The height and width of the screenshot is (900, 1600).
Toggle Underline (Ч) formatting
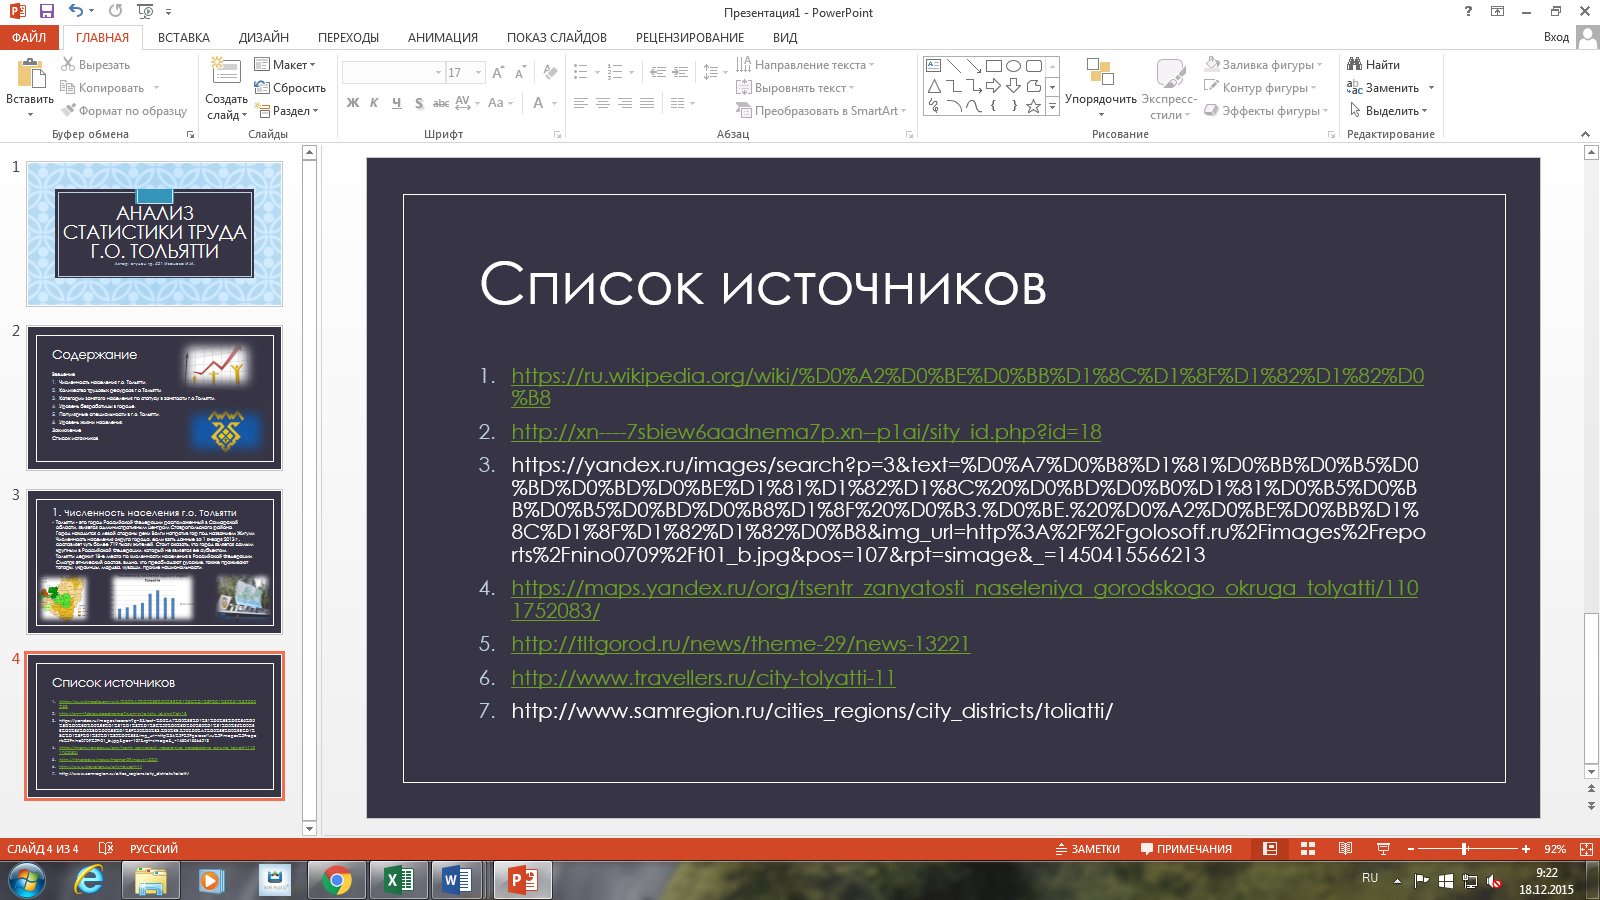coord(396,103)
